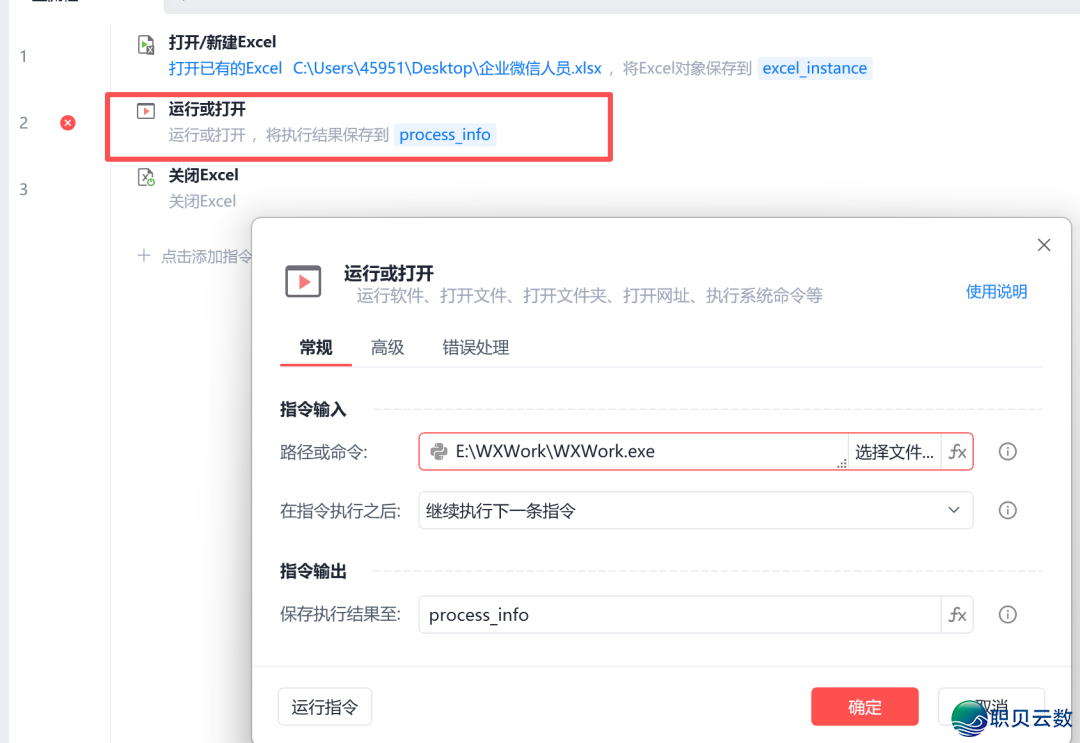Open the 使用说明 link
1080x743 pixels.
pos(996,291)
